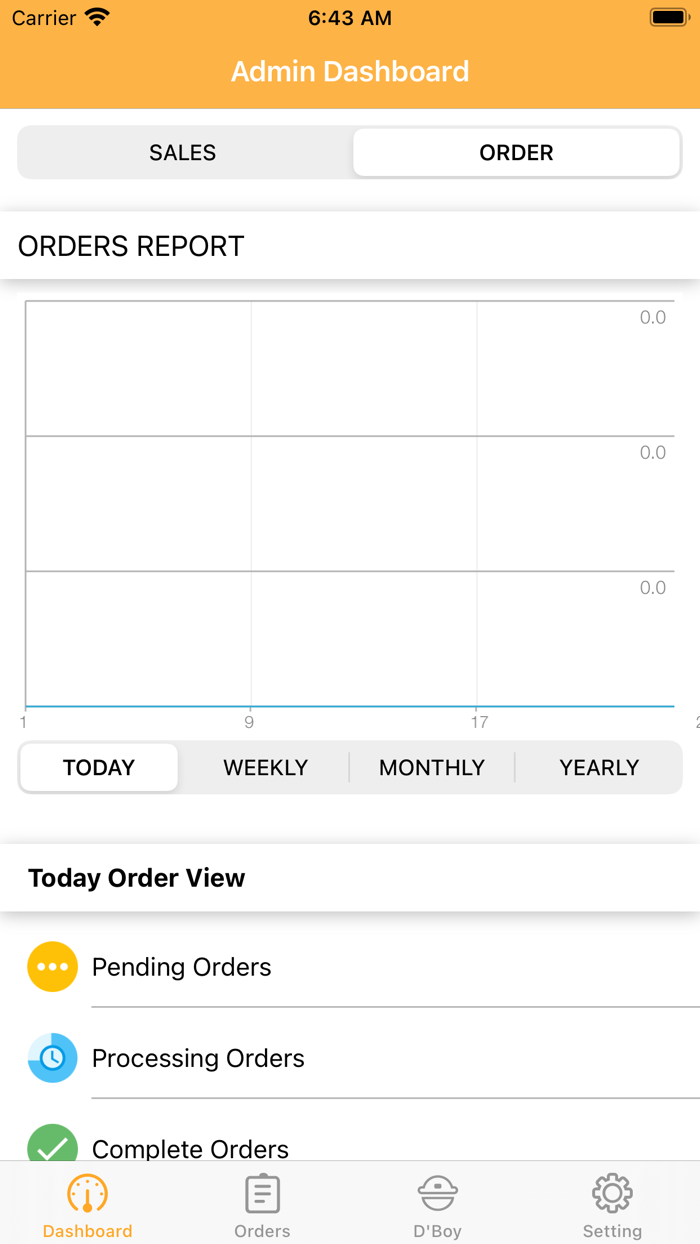This screenshot has width=700, height=1244.
Task: Tap the ORDERS REPORT heading
Action: coord(131,246)
